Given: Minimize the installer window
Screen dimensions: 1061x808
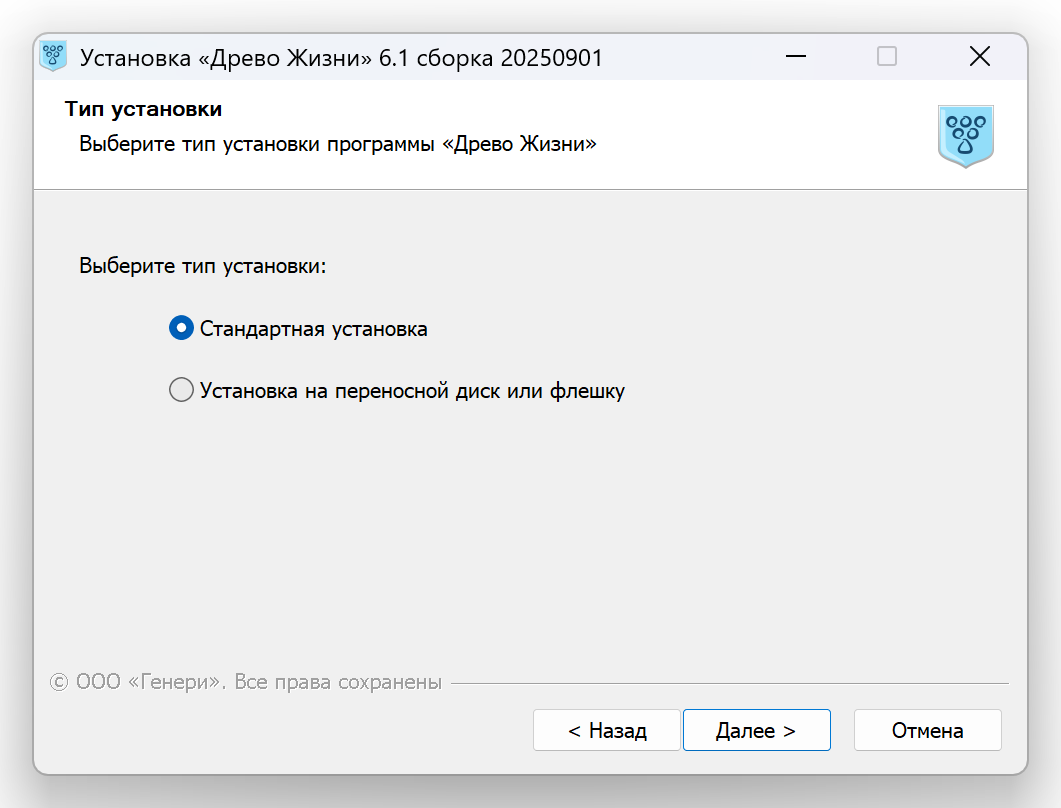Looking at the screenshot, I should click(x=796, y=56).
